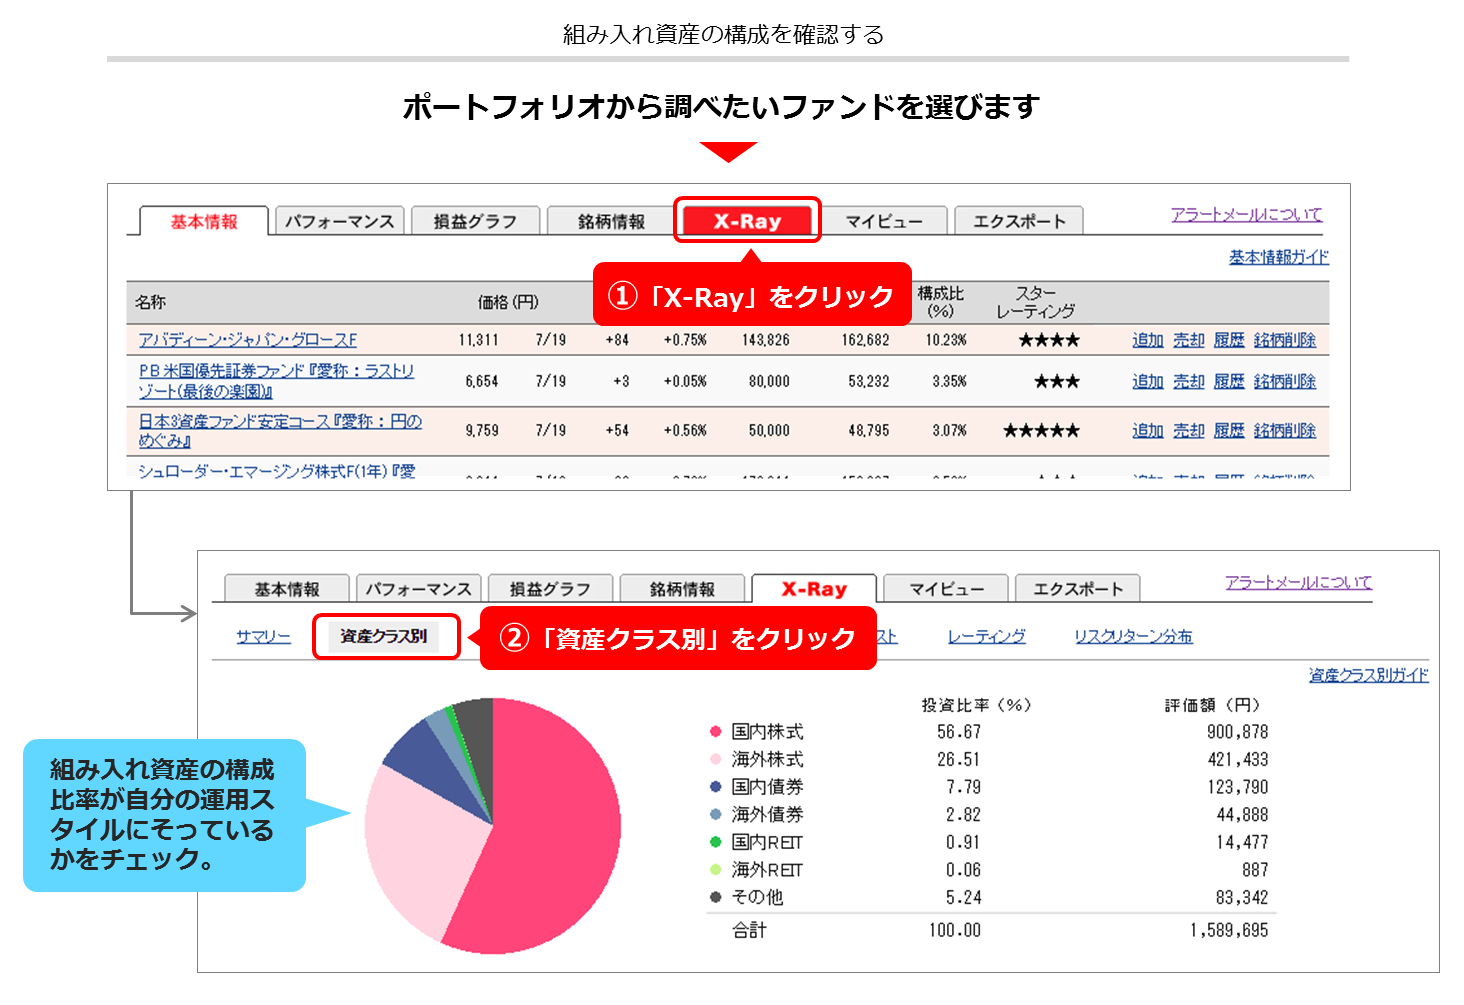Open the エクスポート tab in lower panel
This screenshot has height=1005, width=1464.
pyautogui.click(x=1077, y=590)
